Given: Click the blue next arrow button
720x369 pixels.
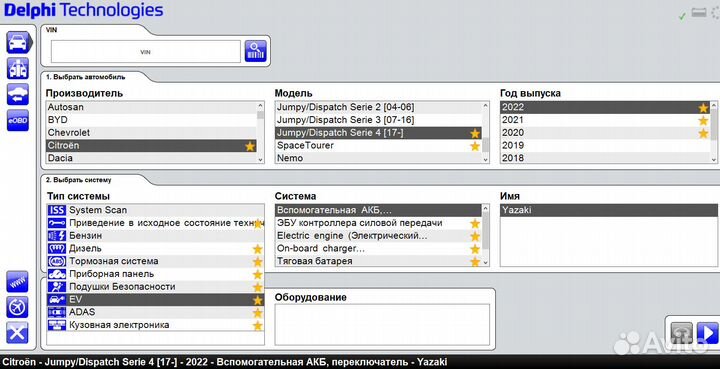Looking at the screenshot, I should click(x=707, y=333).
